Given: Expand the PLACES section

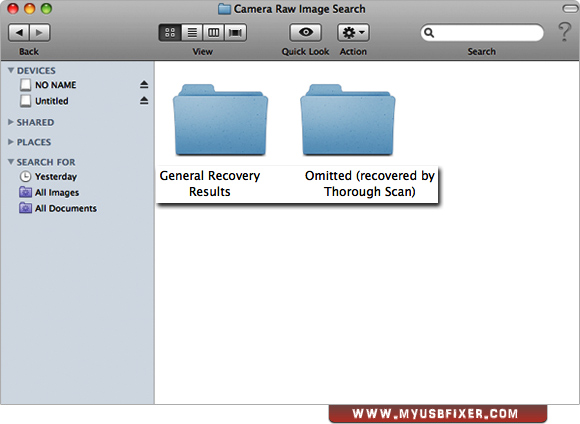Looking at the screenshot, I should pos(11,142).
